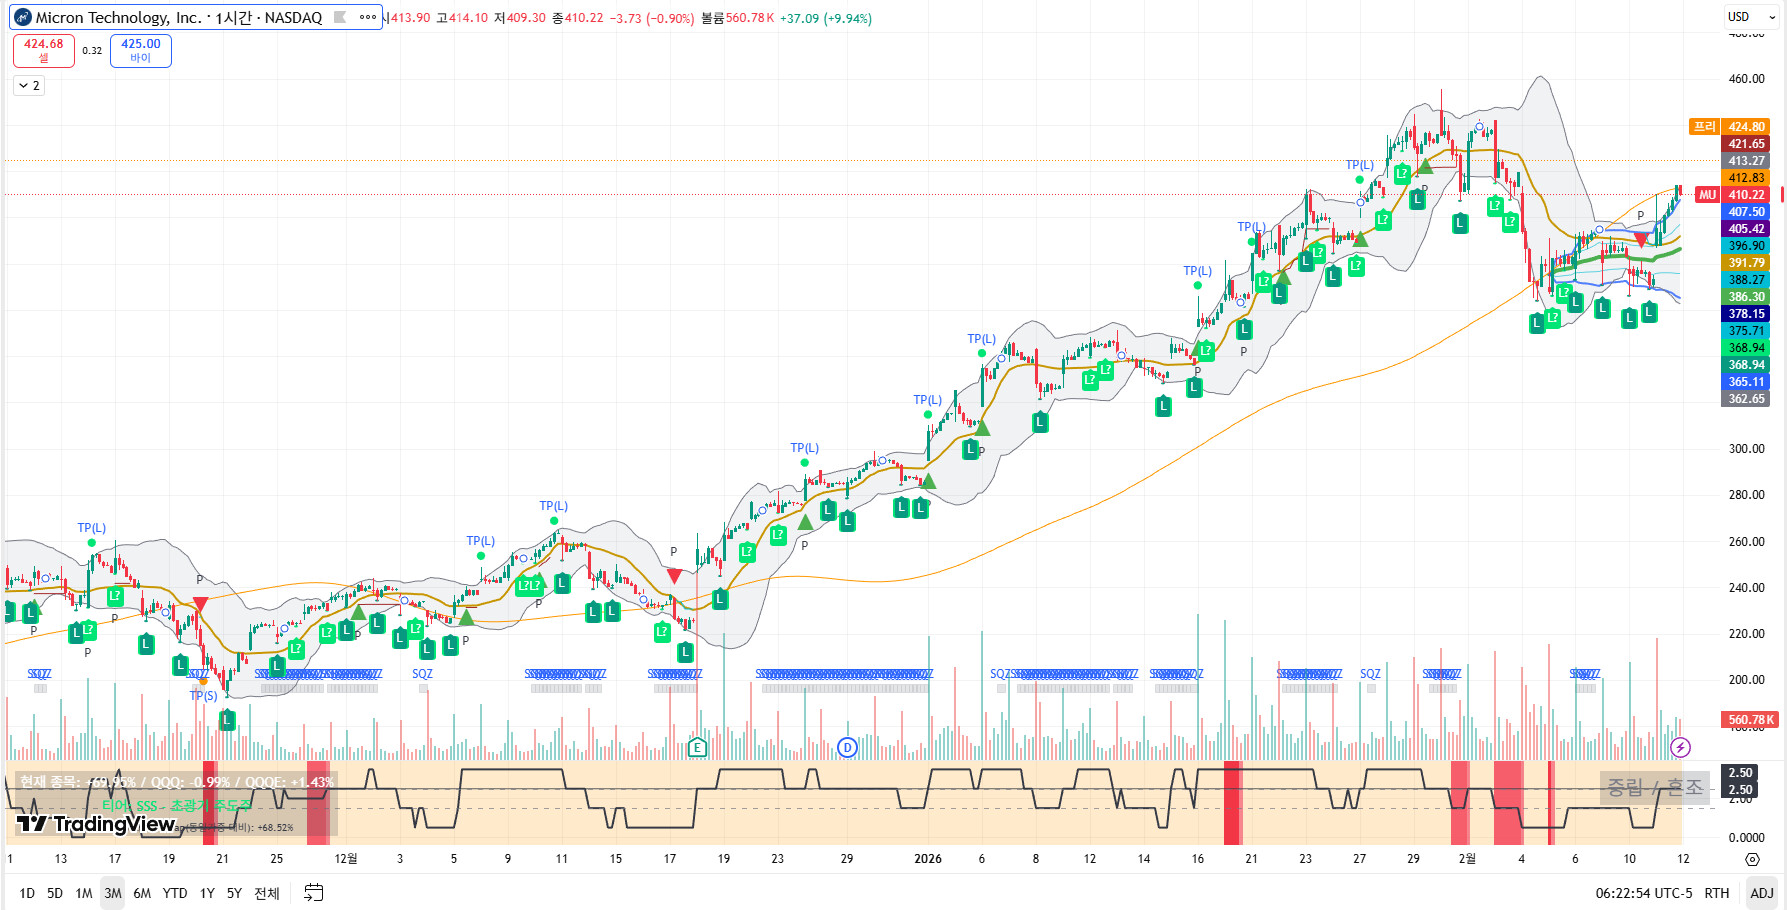Click the 2026 year label on the time axis
This screenshot has width=1787, height=910.
[928, 859]
